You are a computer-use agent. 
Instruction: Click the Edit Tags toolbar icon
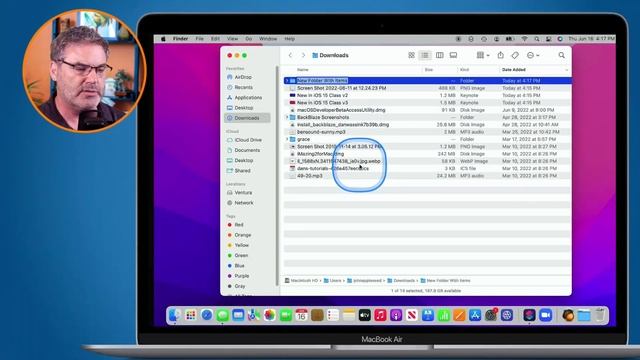(x=515, y=55)
